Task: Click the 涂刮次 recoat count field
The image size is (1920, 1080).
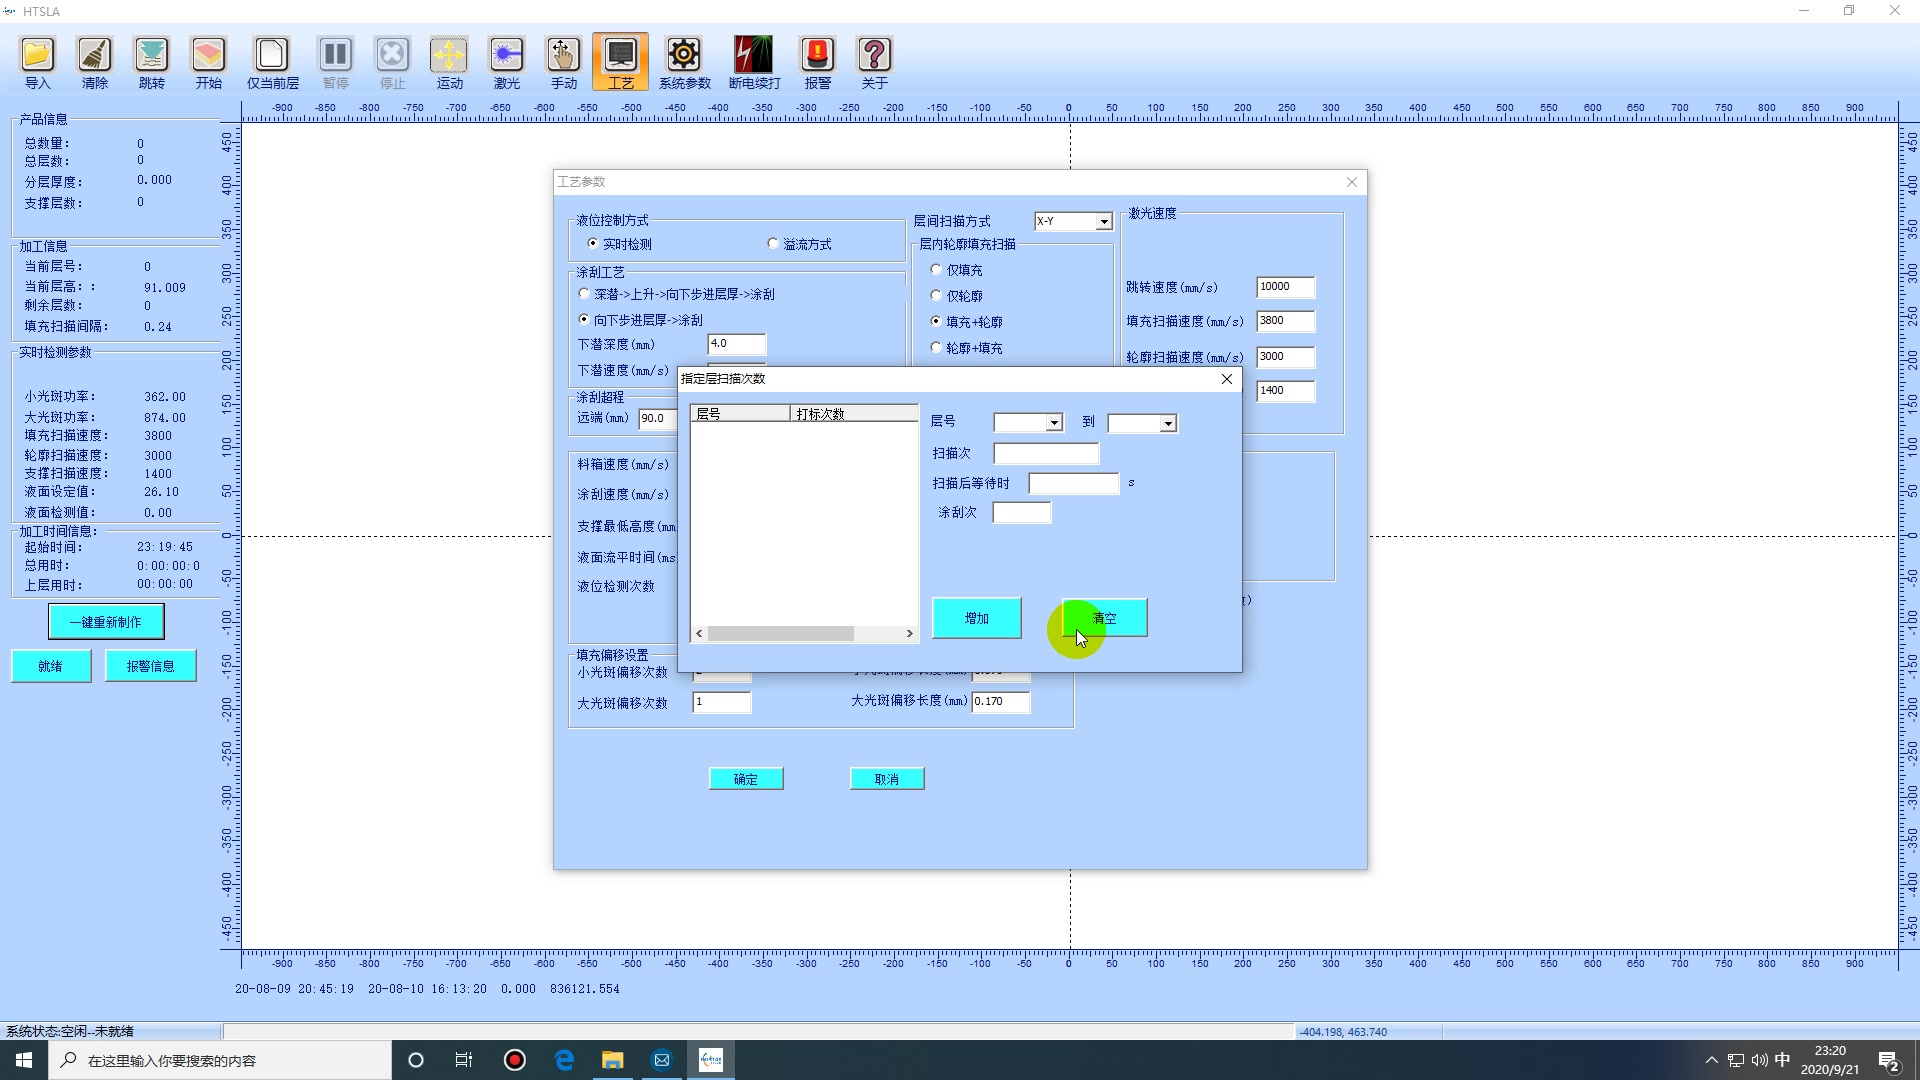Action: click(1022, 512)
